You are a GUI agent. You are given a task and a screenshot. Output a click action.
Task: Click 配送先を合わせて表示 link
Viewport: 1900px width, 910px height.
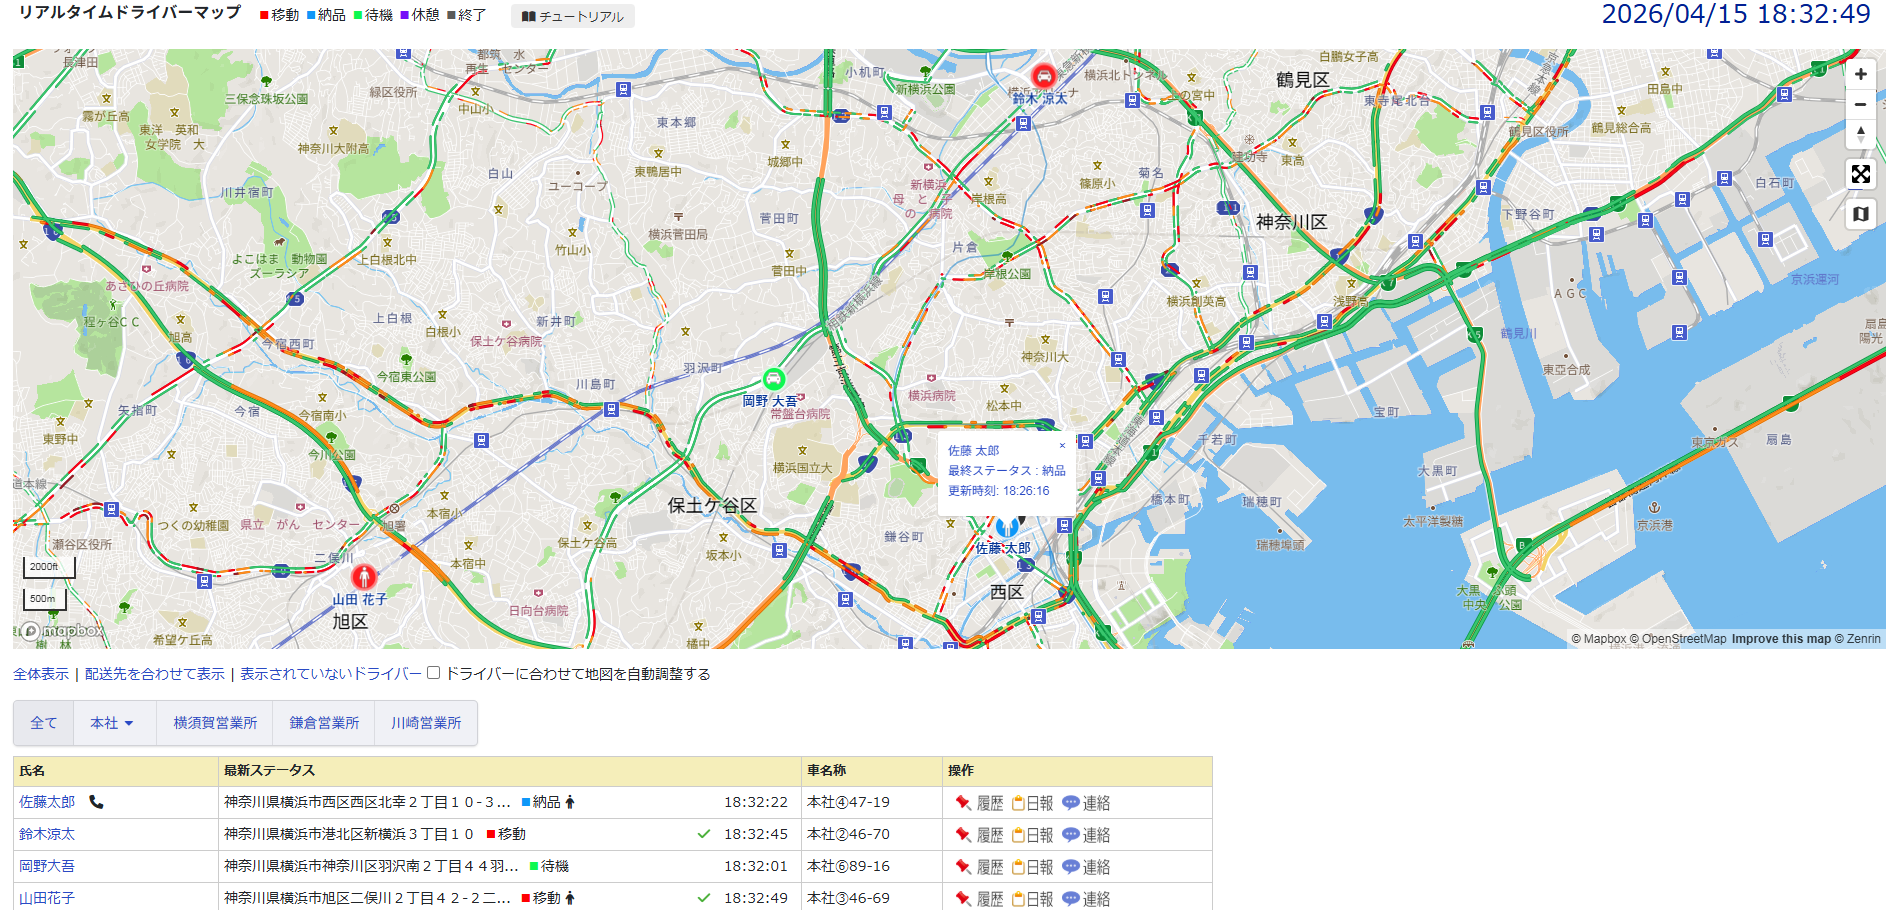(155, 674)
